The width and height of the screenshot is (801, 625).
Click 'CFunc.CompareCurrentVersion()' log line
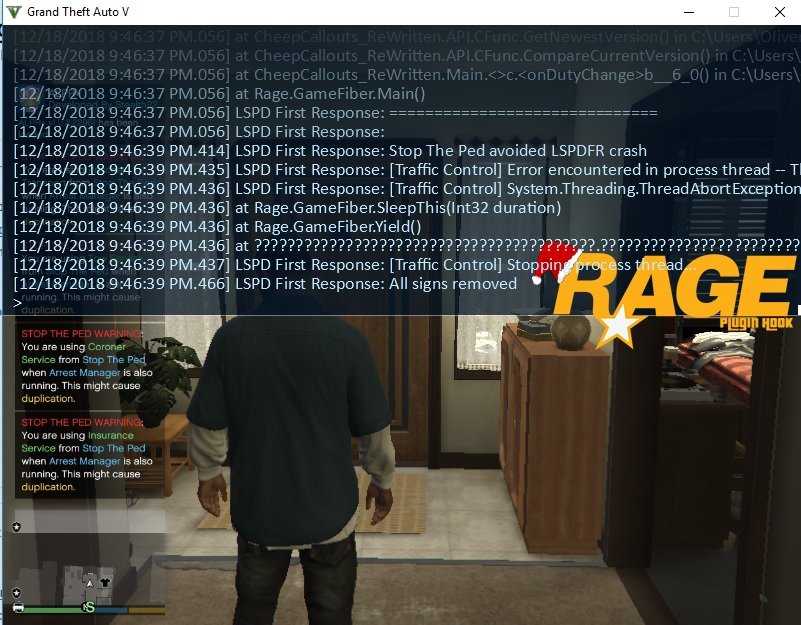(407, 56)
